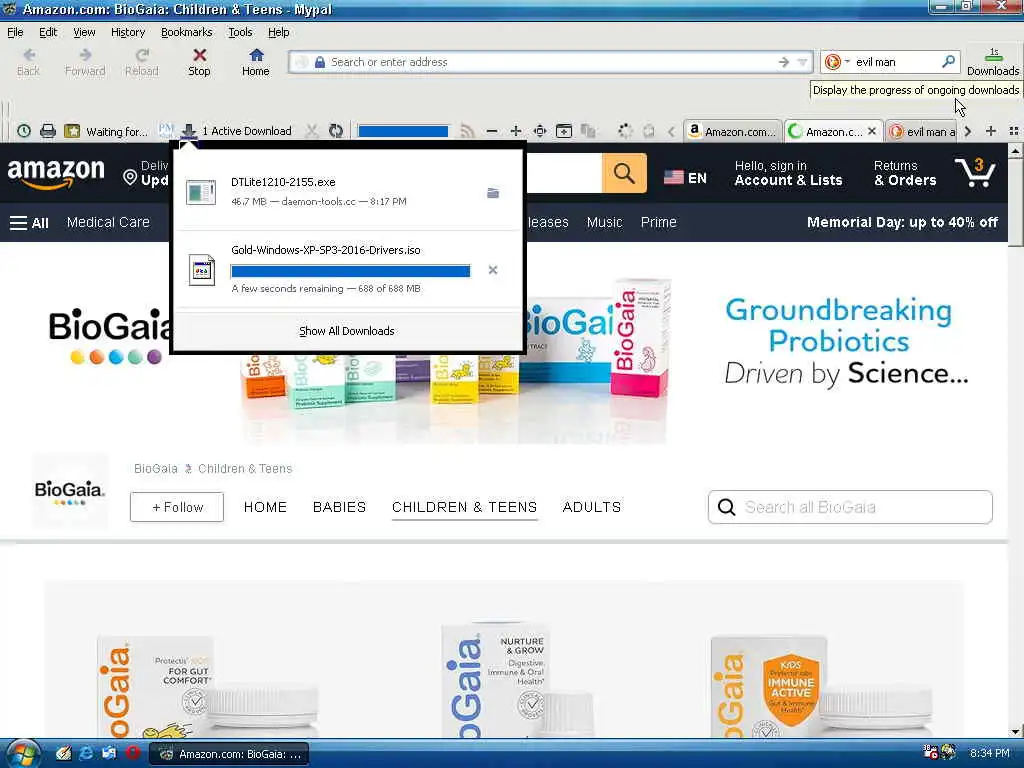
Task: Close the active Amazon.c... tab
Action: (x=871, y=131)
